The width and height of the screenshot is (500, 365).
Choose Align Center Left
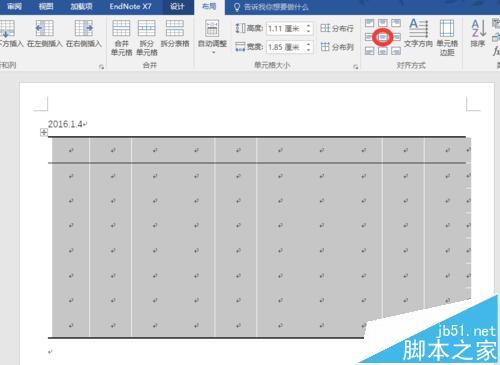369,37
